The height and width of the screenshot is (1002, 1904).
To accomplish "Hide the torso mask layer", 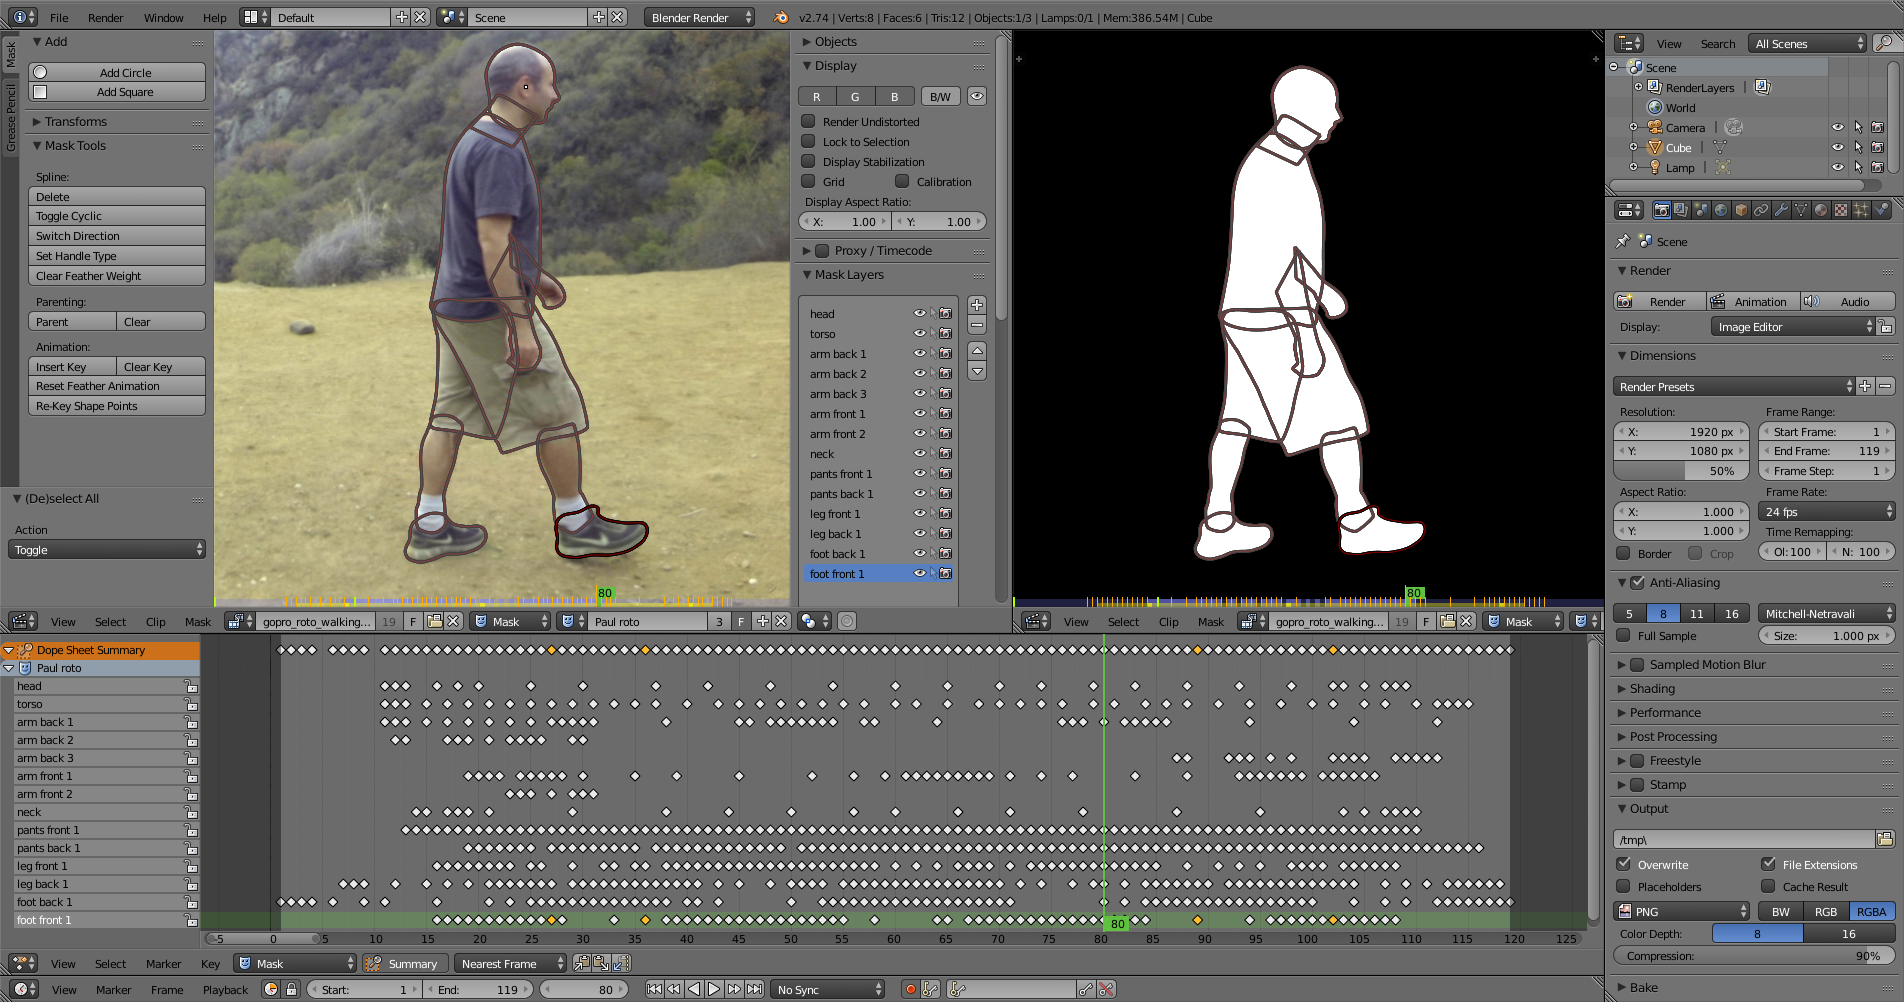I will pos(919,334).
